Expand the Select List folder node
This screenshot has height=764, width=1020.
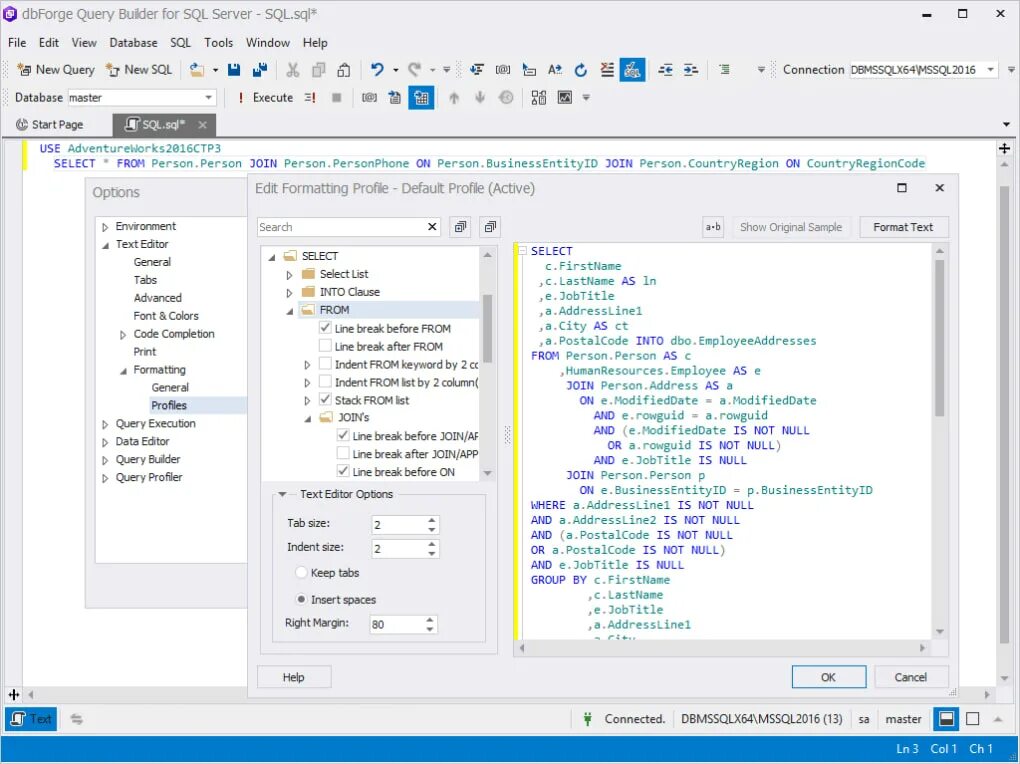(x=289, y=275)
